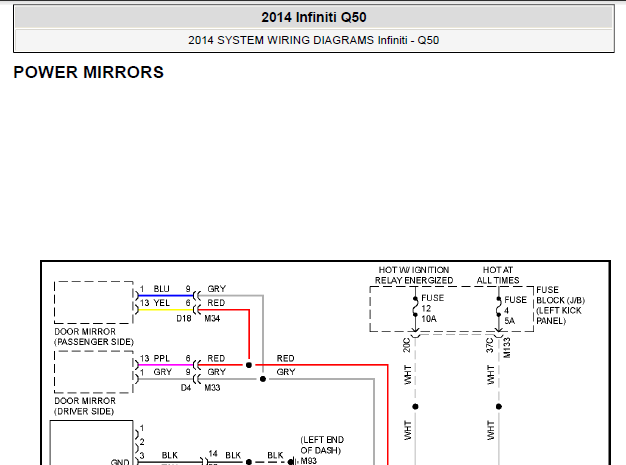Select the "37C" connector pin label
626x465 pixels.
click(489, 345)
